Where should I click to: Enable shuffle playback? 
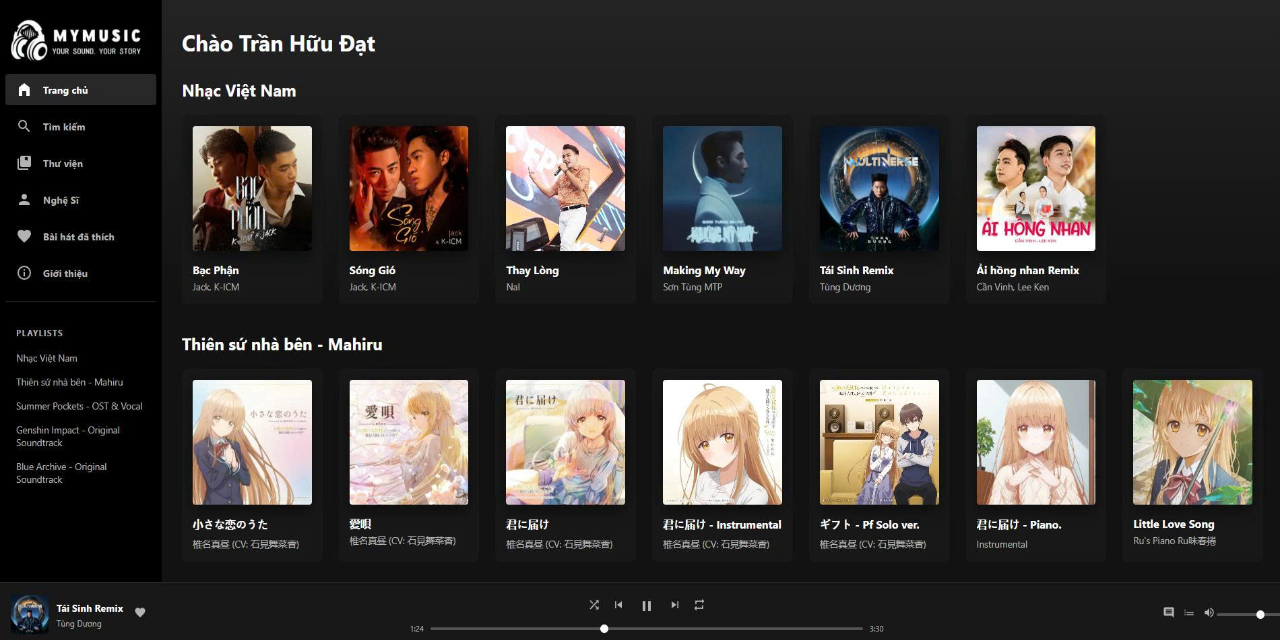click(593, 605)
